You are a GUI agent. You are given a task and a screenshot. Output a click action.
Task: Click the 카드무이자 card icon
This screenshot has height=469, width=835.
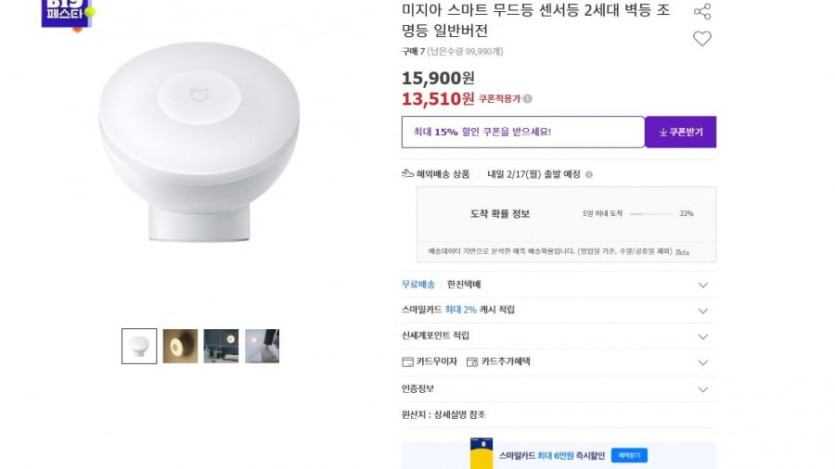[x=407, y=362]
